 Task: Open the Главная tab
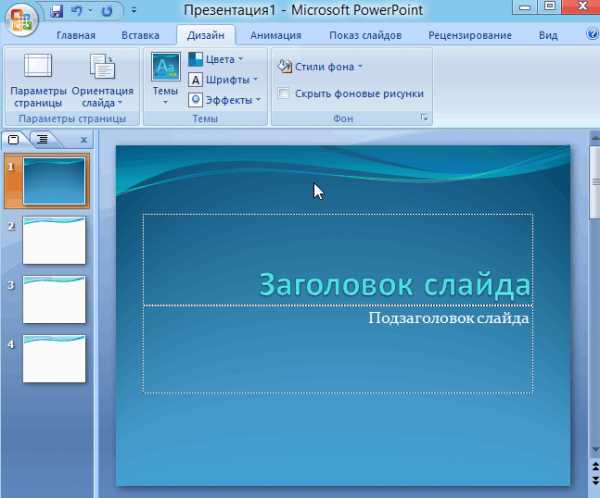76,35
